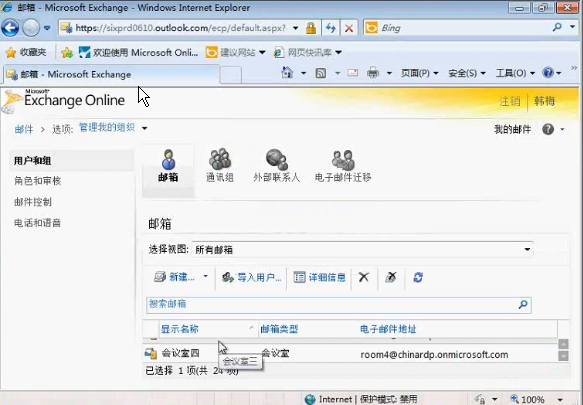Open the 页面(P) menu
The height and width of the screenshot is (405, 583).
pyautogui.click(x=419, y=73)
